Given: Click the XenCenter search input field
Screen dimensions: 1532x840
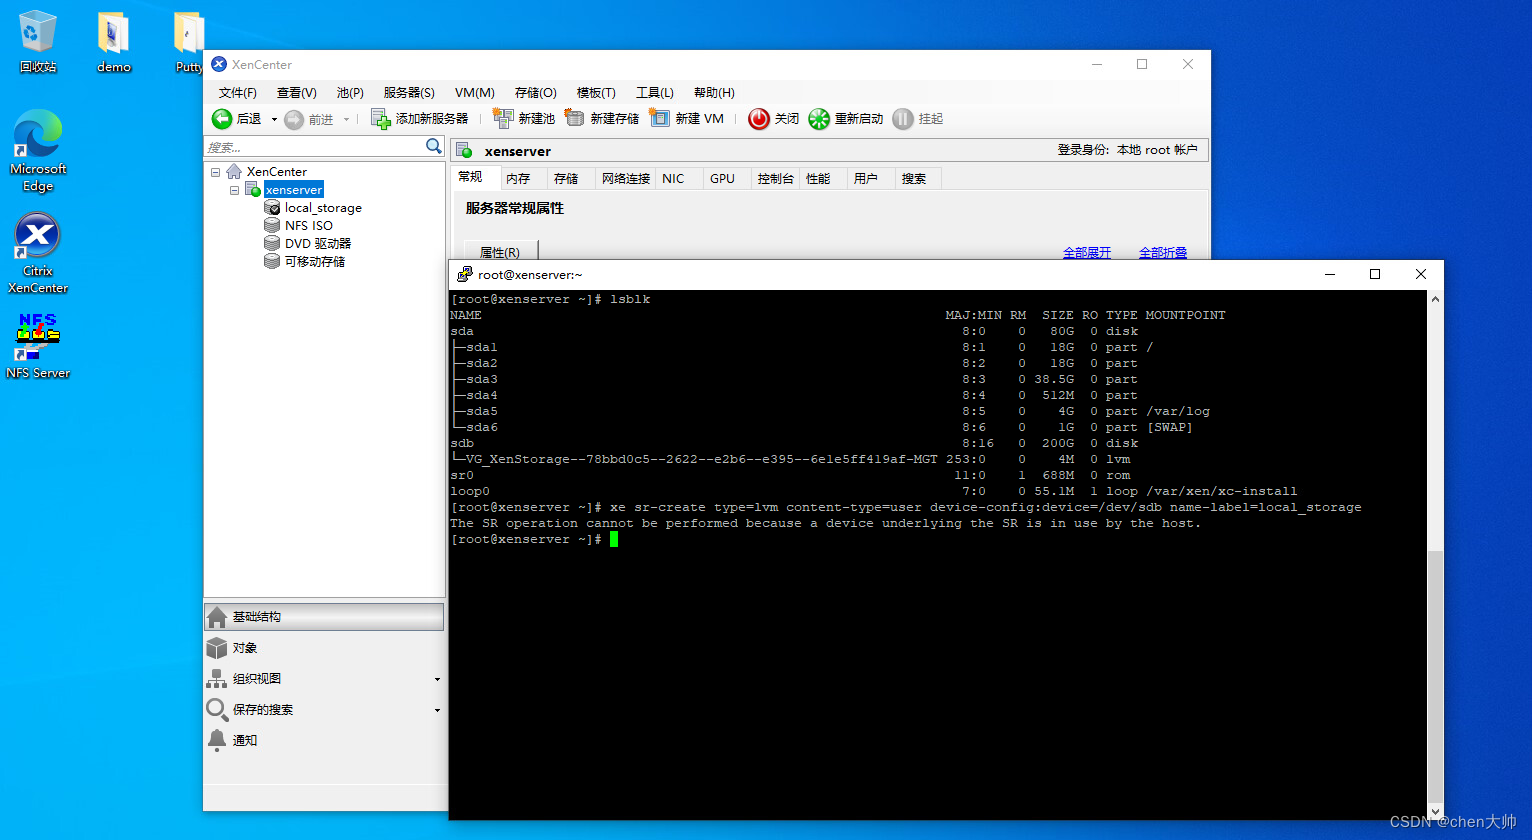Looking at the screenshot, I should 314,147.
